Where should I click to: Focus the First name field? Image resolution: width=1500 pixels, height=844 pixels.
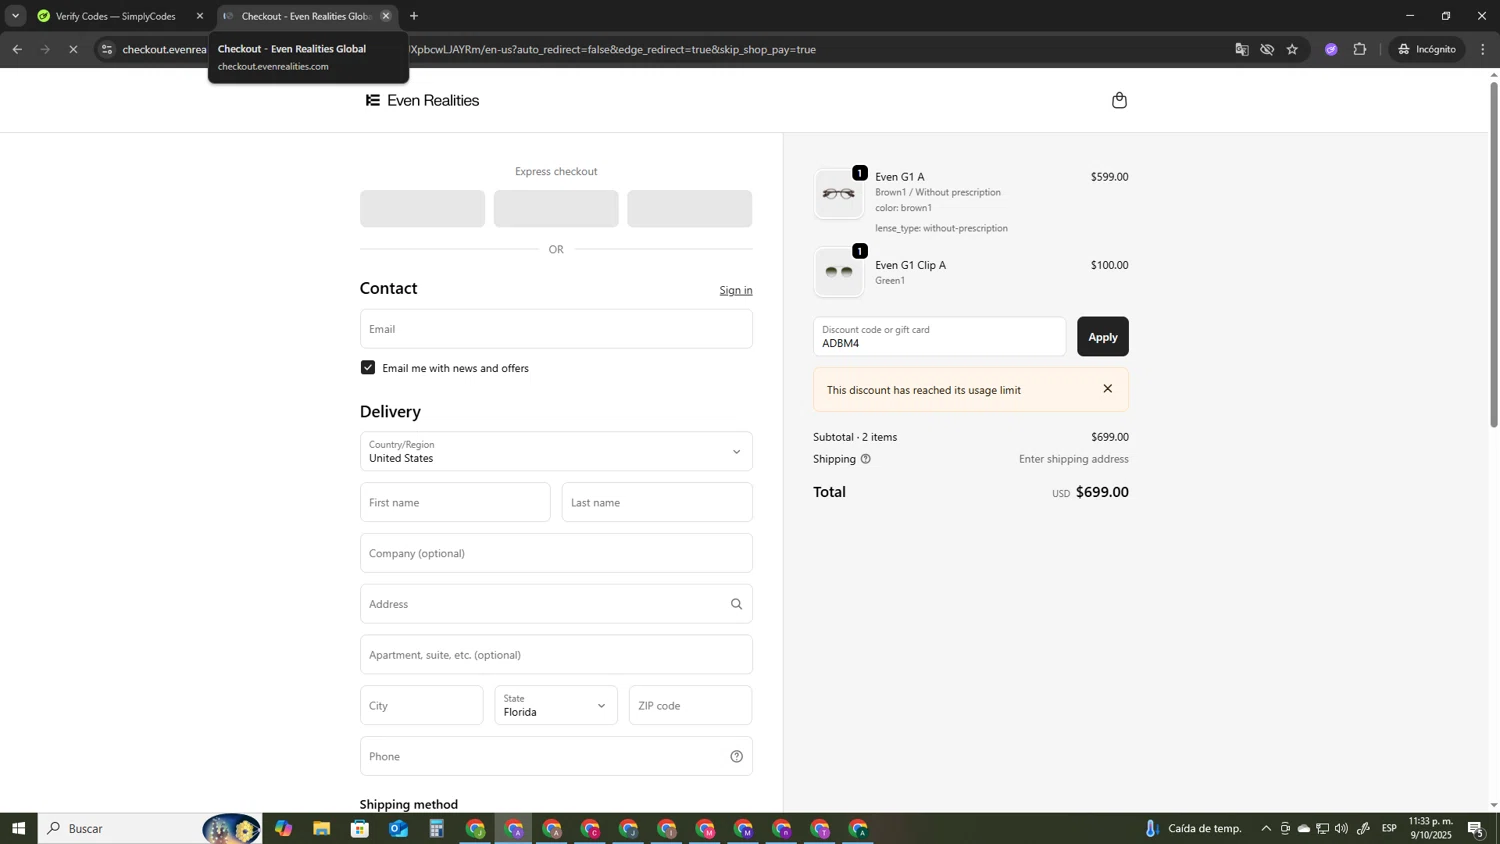click(455, 502)
